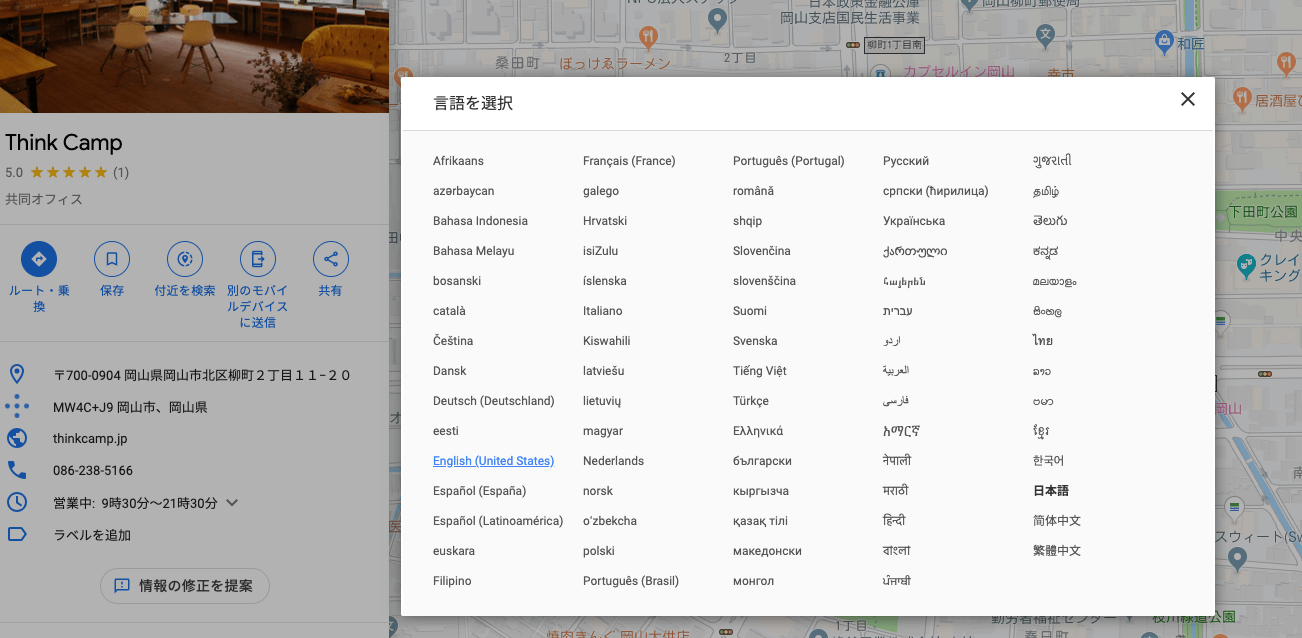Select azərbaycan language

(x=463, y=191)
